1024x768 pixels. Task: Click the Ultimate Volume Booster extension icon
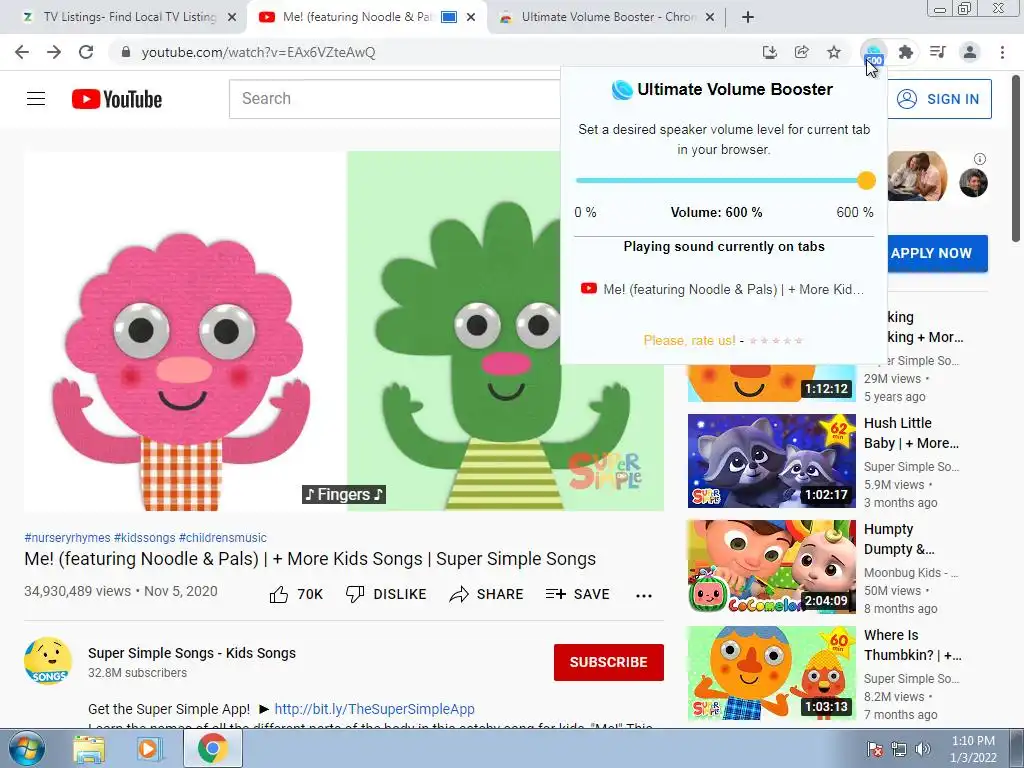click(874, 52)
